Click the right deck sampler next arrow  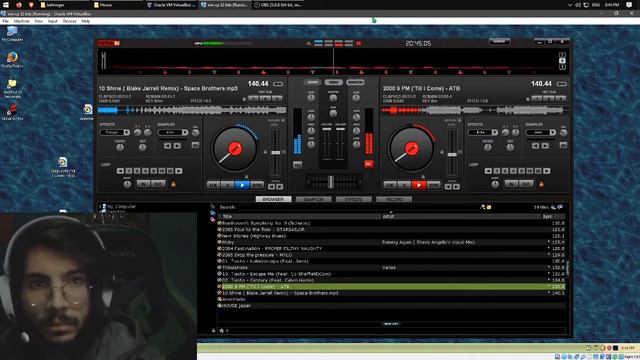click(545, 146)
